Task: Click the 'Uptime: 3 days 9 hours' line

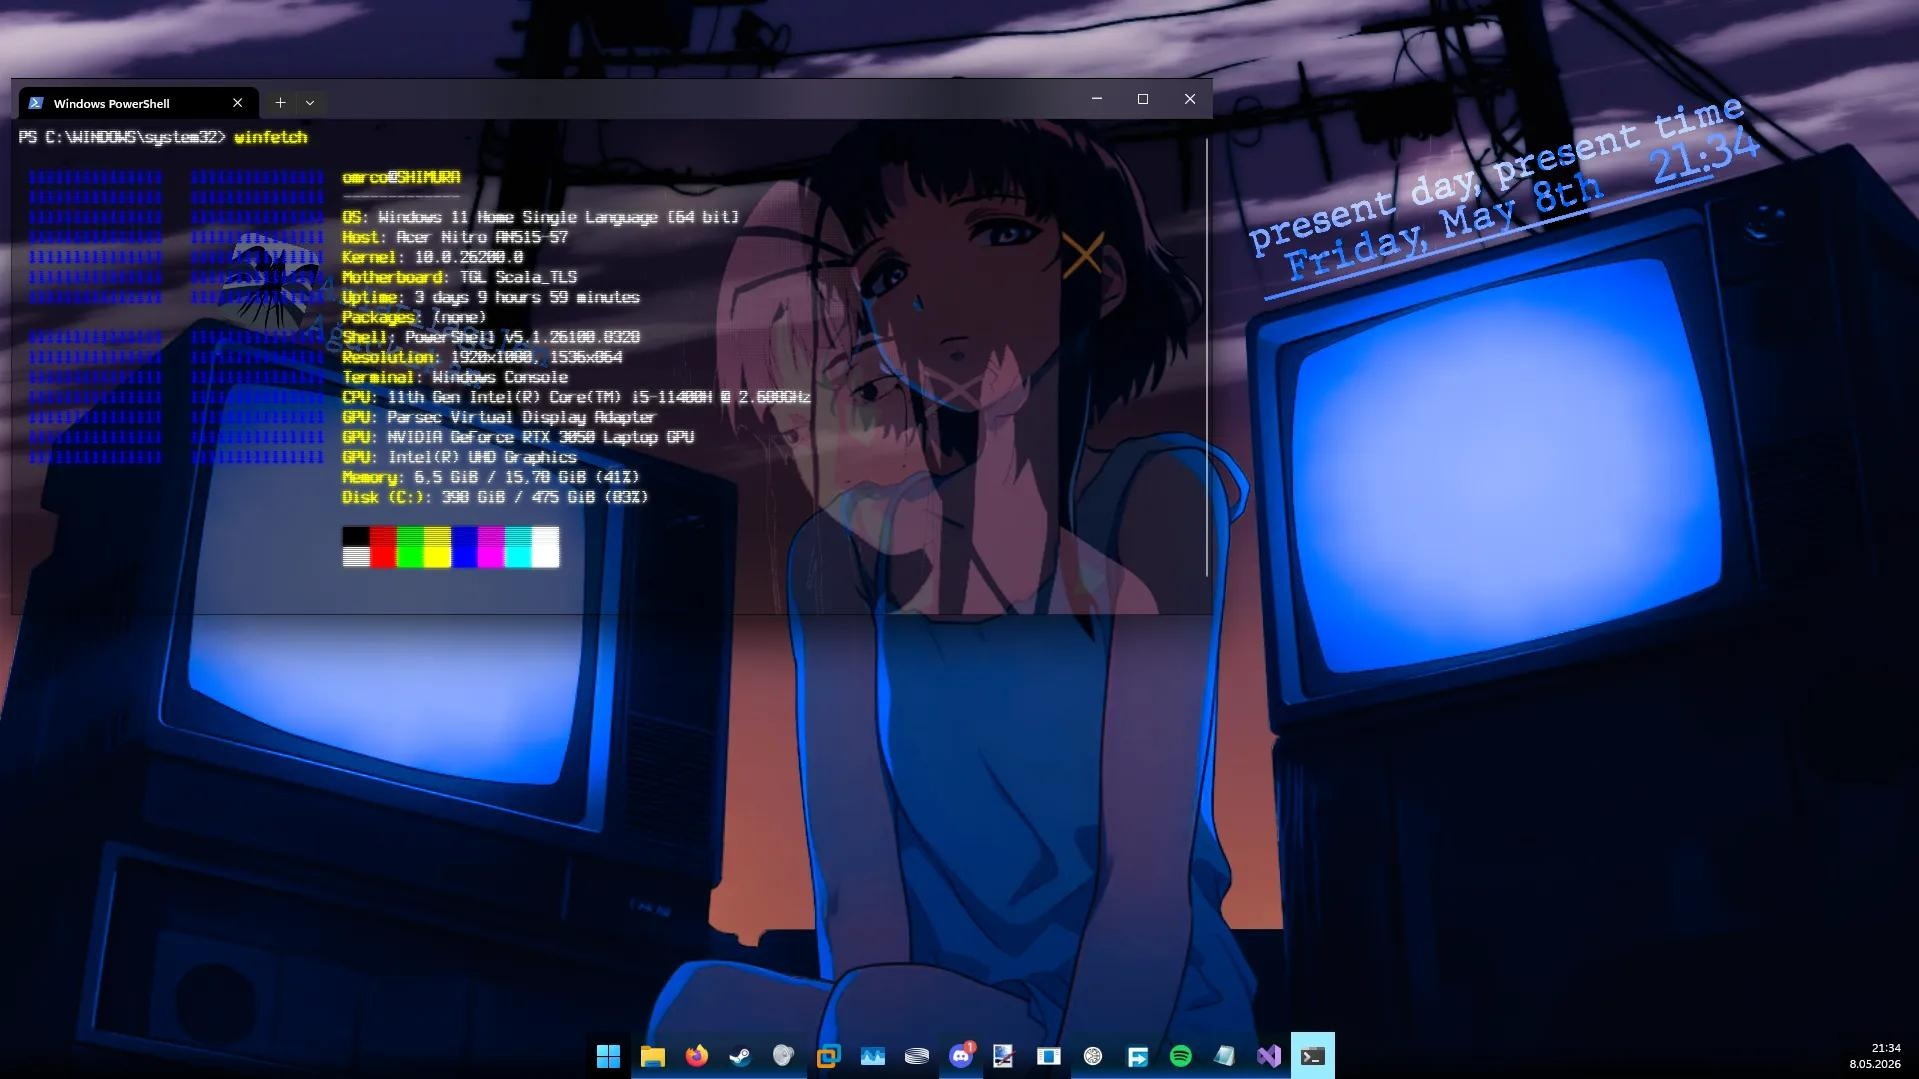Action: coord(491,297)
